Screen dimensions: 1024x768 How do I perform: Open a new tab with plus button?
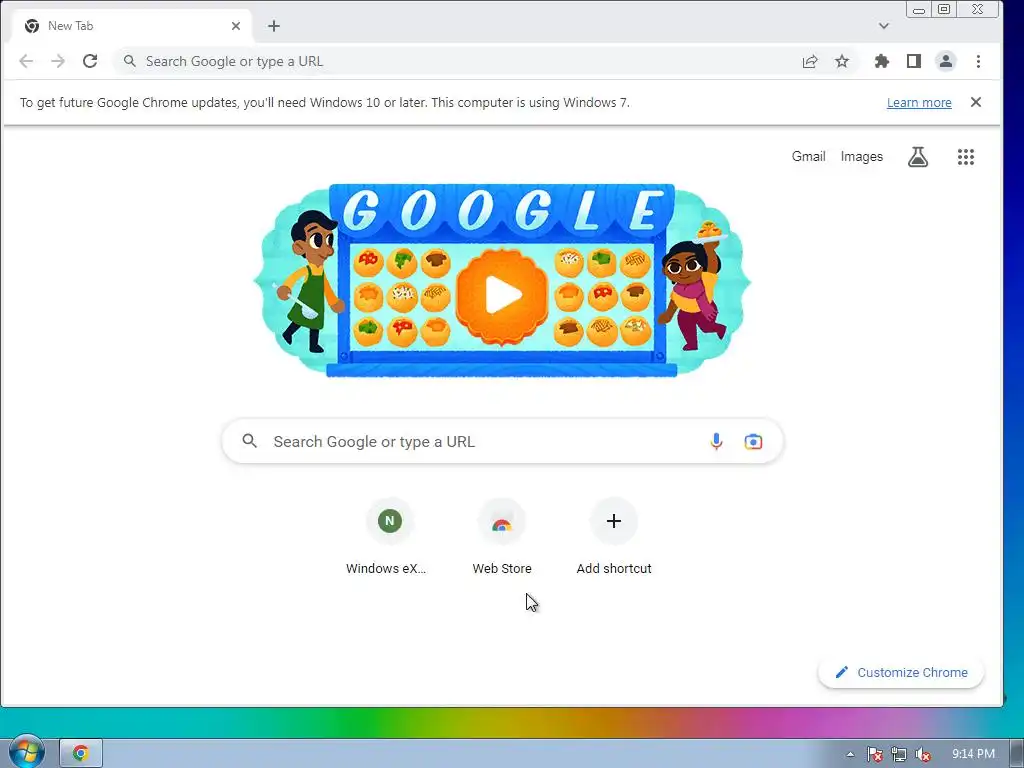click(x=274, y=26)
